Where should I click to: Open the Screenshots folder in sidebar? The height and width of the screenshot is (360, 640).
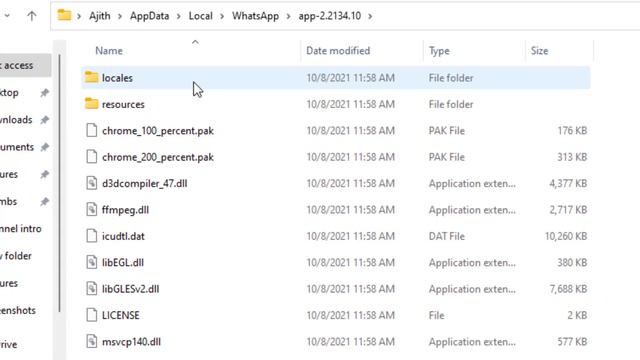pos(18,310)
